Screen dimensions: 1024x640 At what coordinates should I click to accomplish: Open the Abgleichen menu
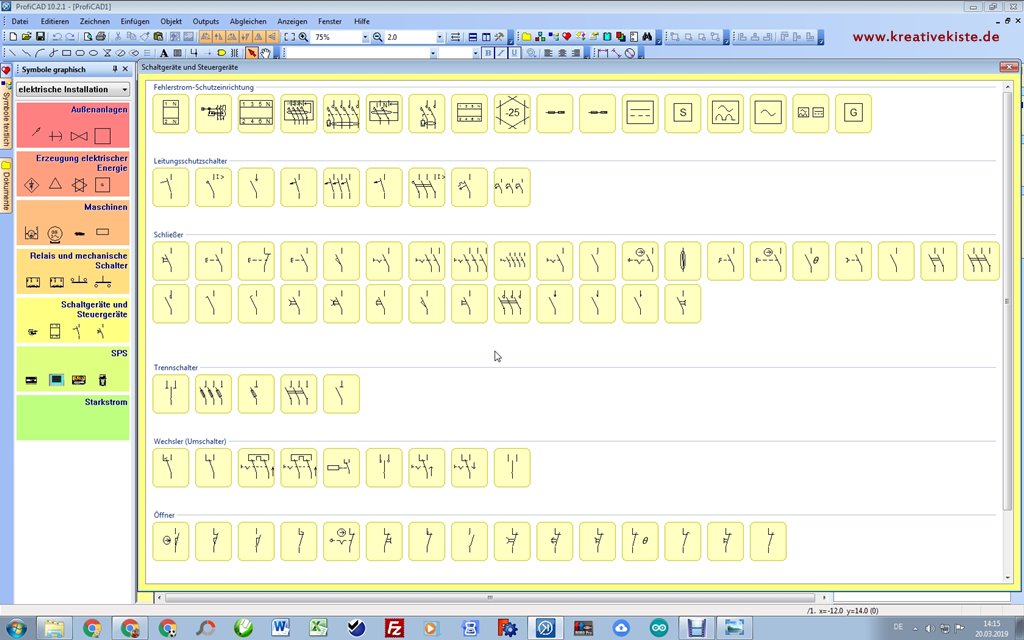pyautogui.click(x=248, y=21)
